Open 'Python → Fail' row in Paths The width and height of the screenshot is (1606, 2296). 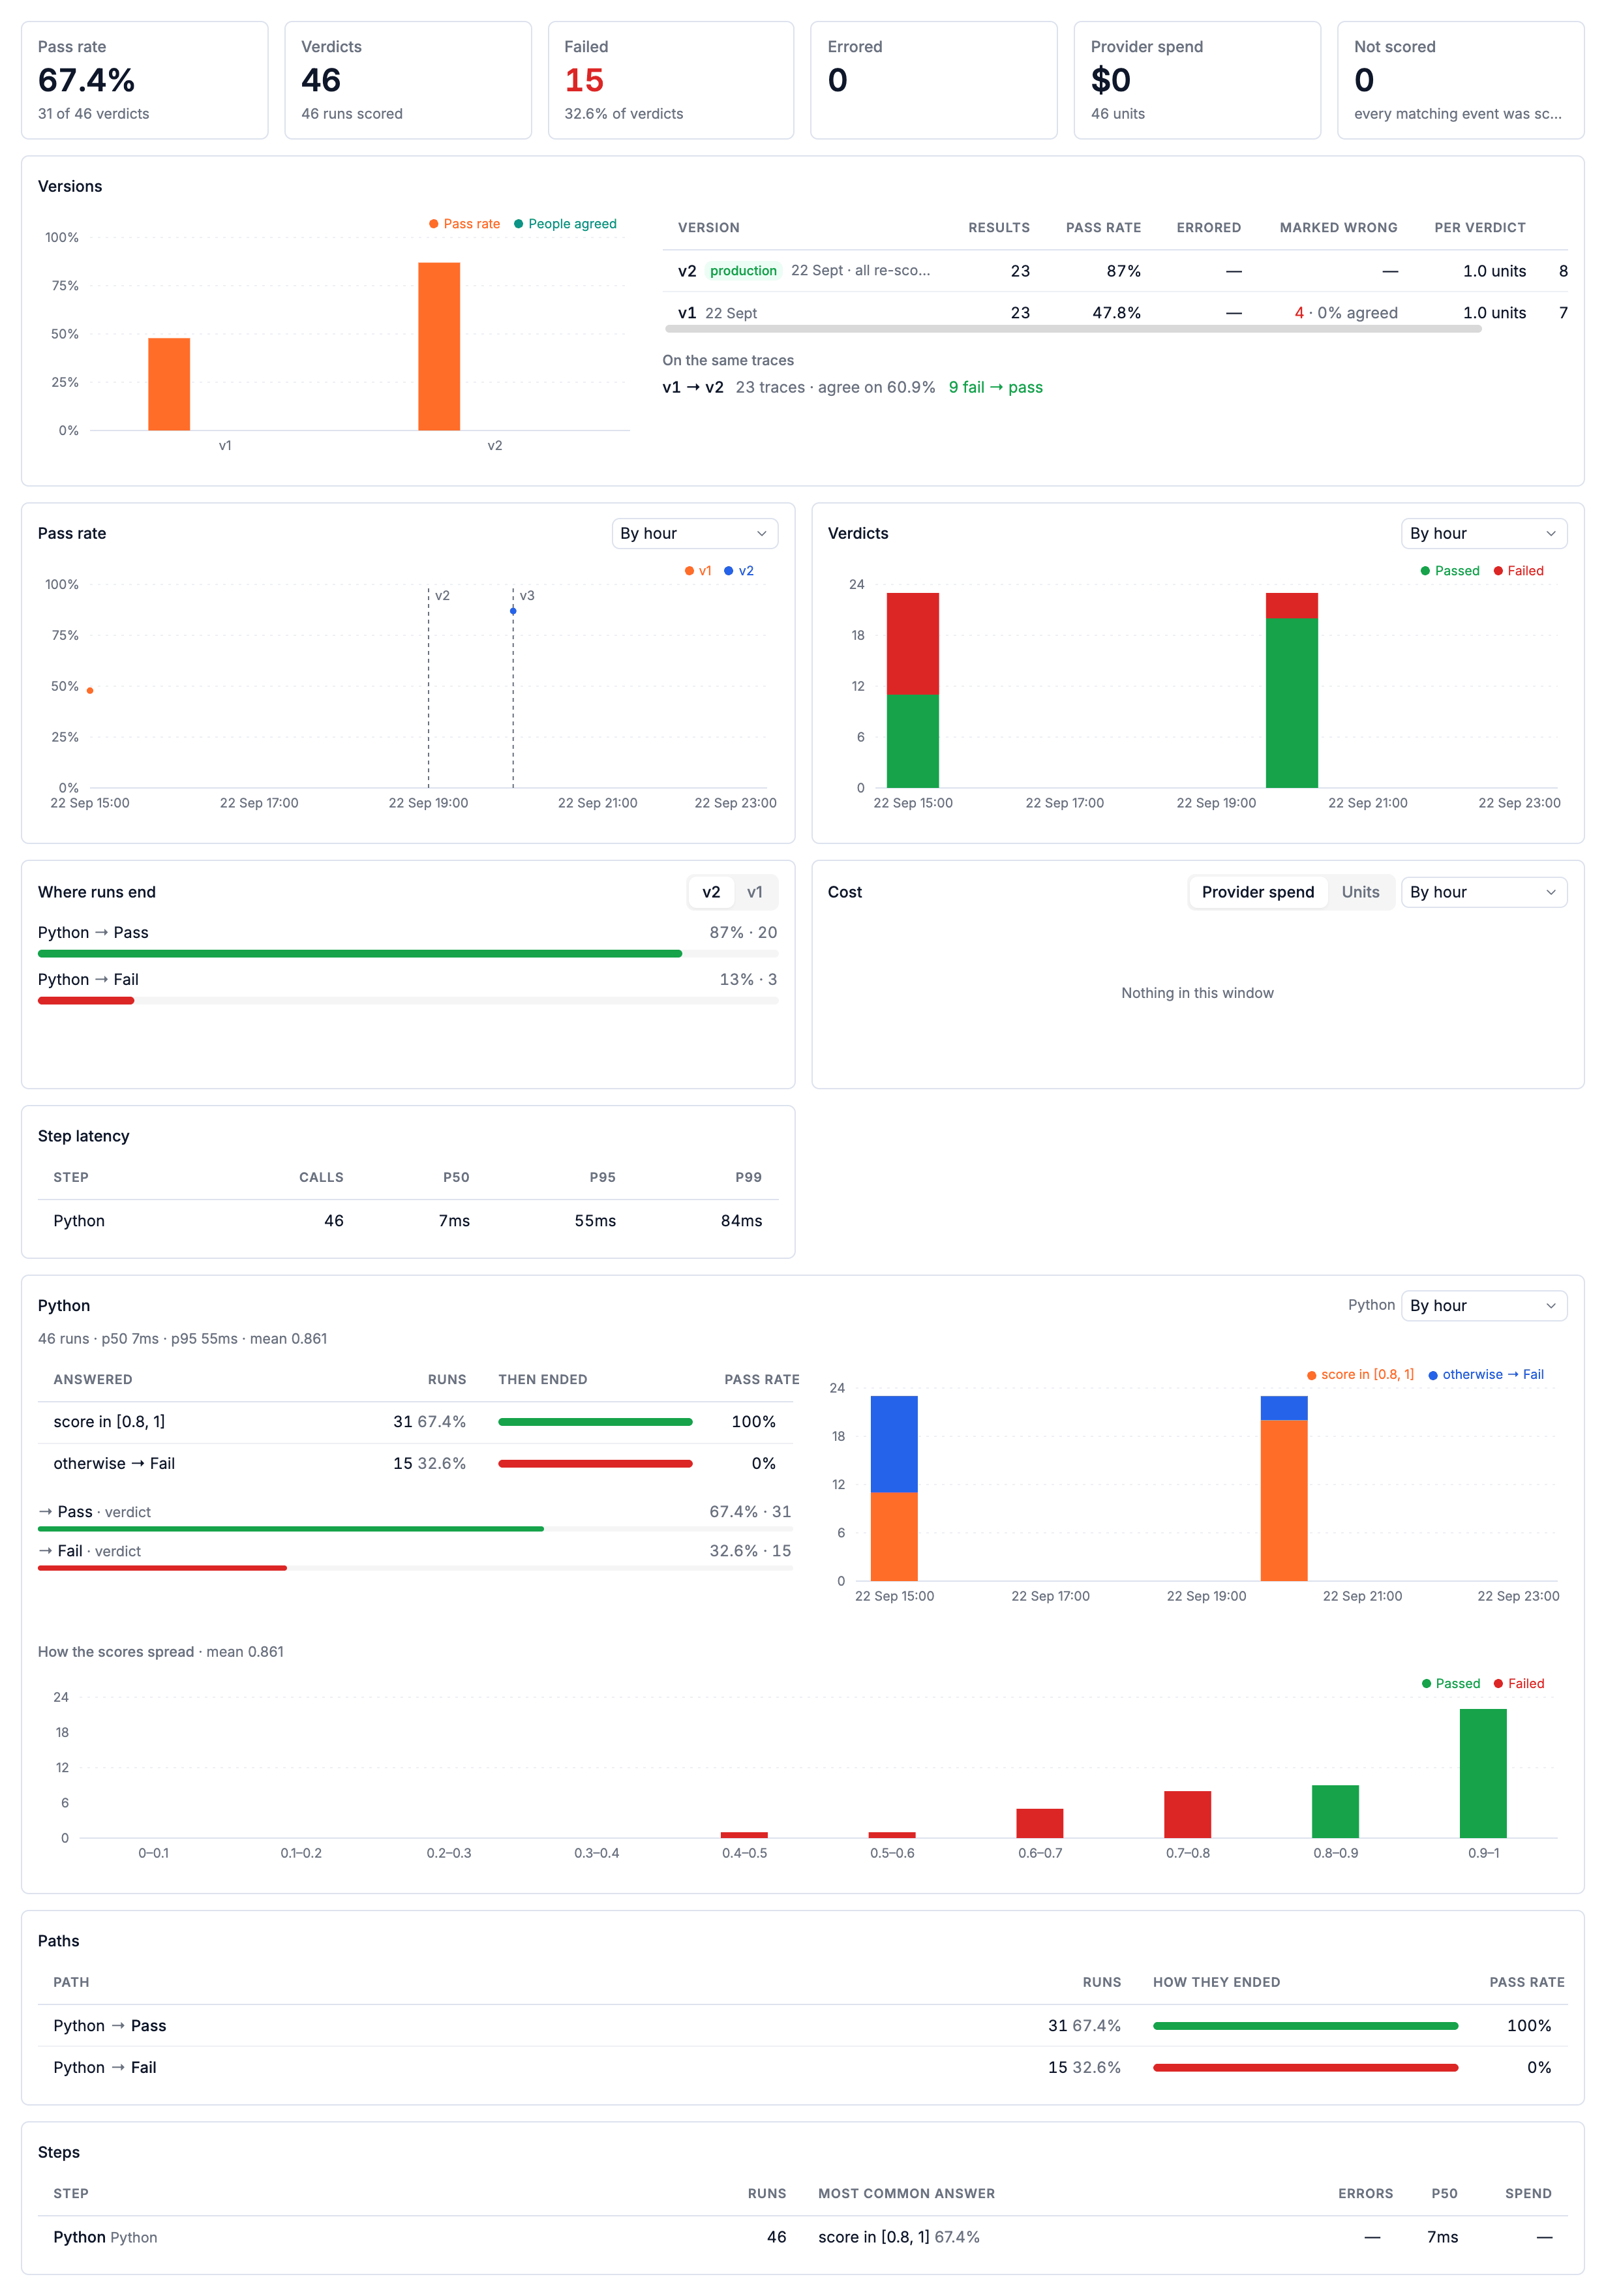pos(803,2067)
